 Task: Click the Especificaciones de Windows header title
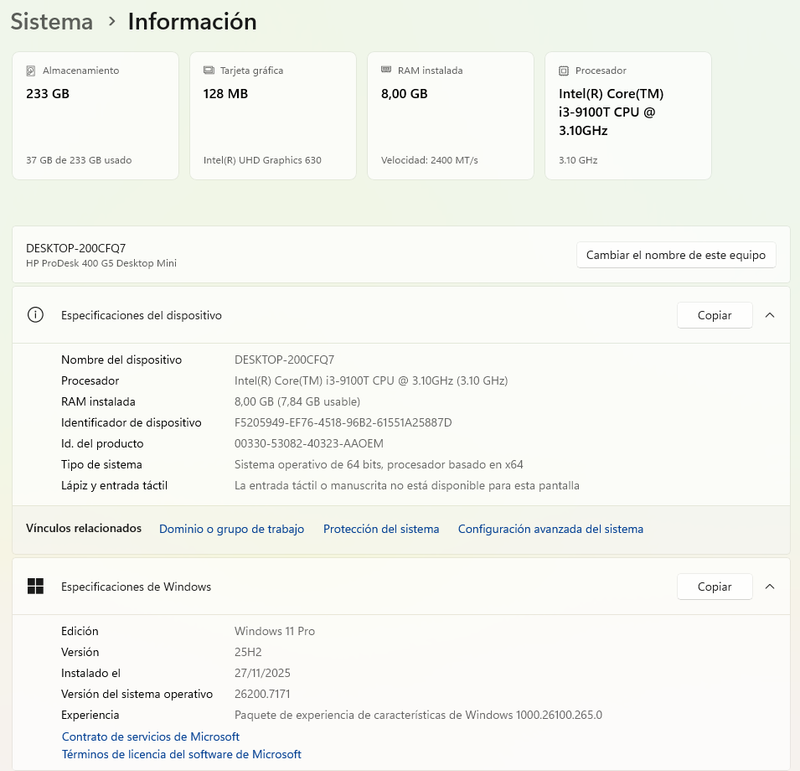click(x=136, y=587)
